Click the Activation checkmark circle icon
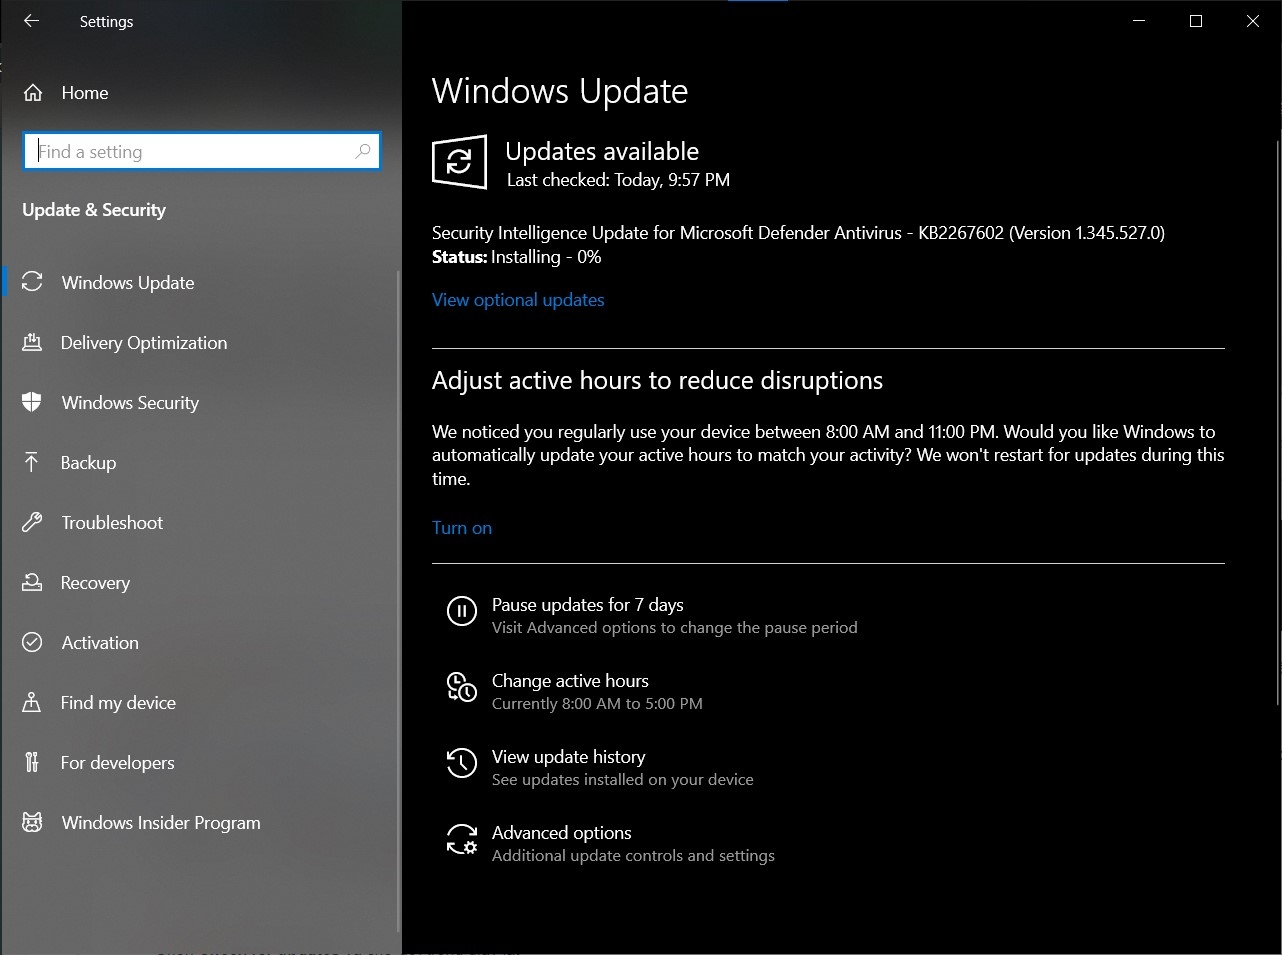The width and height of the screenshot is (1282, 955). pos(32,642)
